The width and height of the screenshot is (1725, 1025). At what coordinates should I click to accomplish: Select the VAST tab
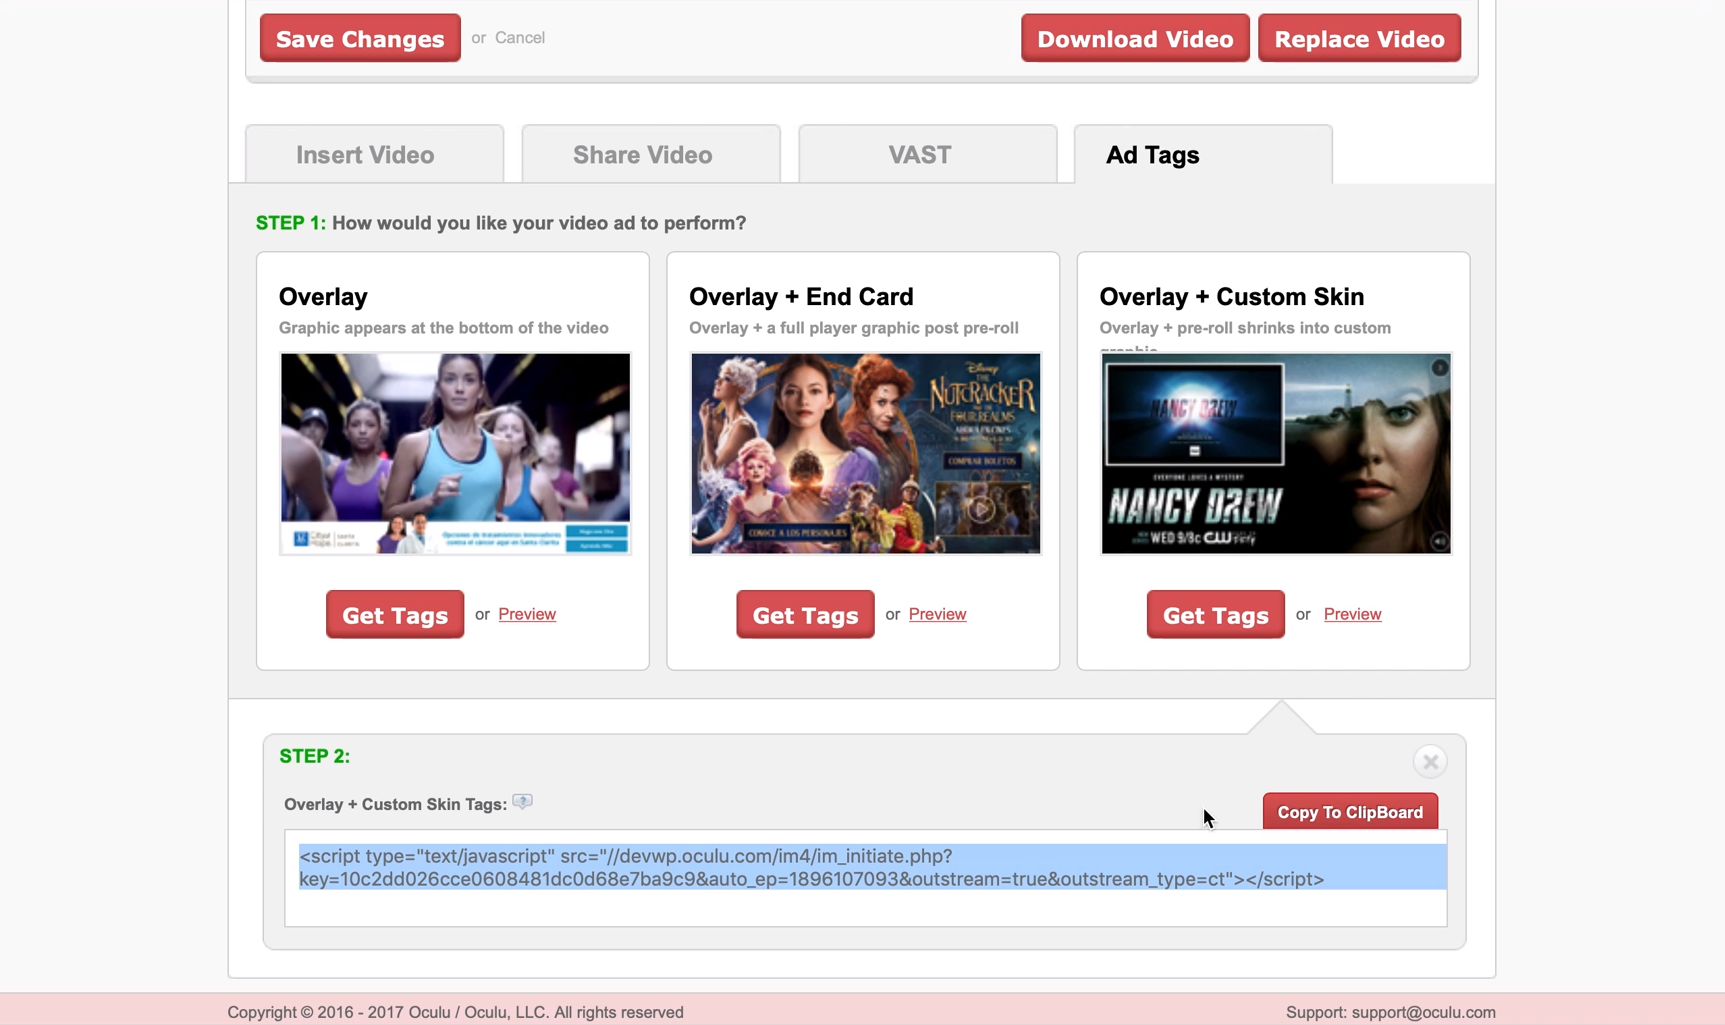[x=927, y=154]
